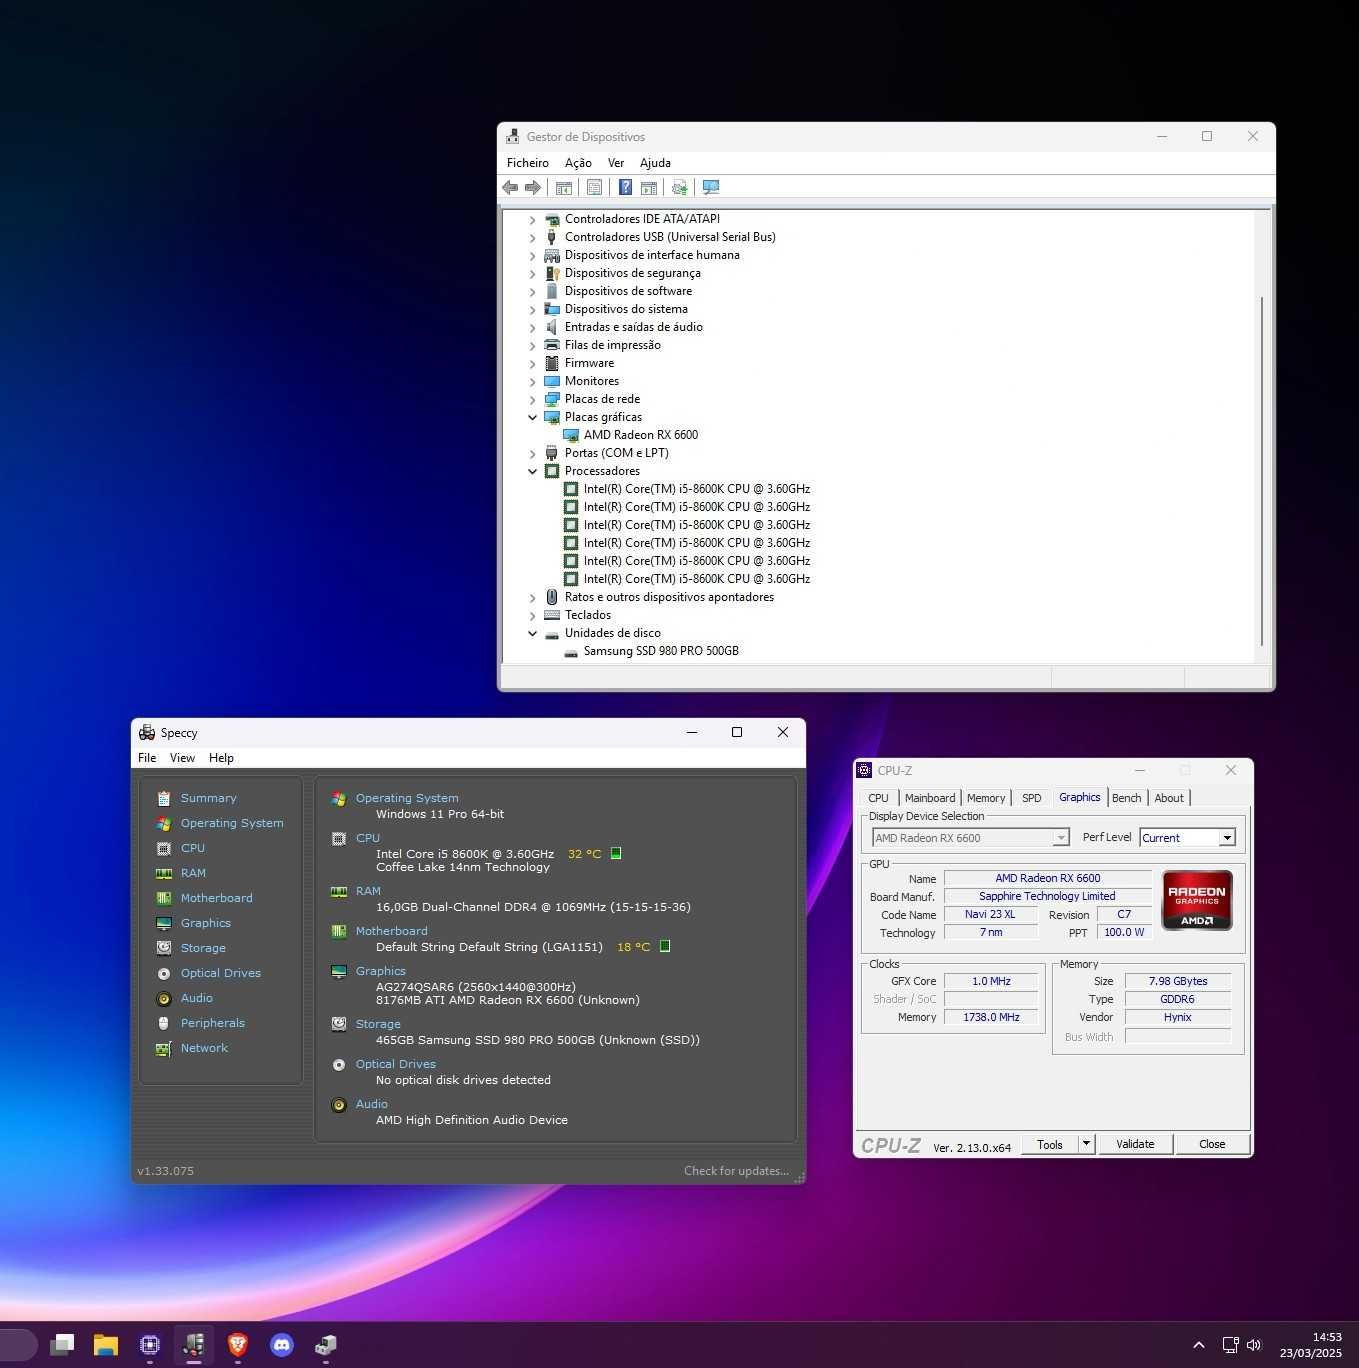
Task: Switch to CPU tab in CPU-Z
Action: tap(878, 798)
